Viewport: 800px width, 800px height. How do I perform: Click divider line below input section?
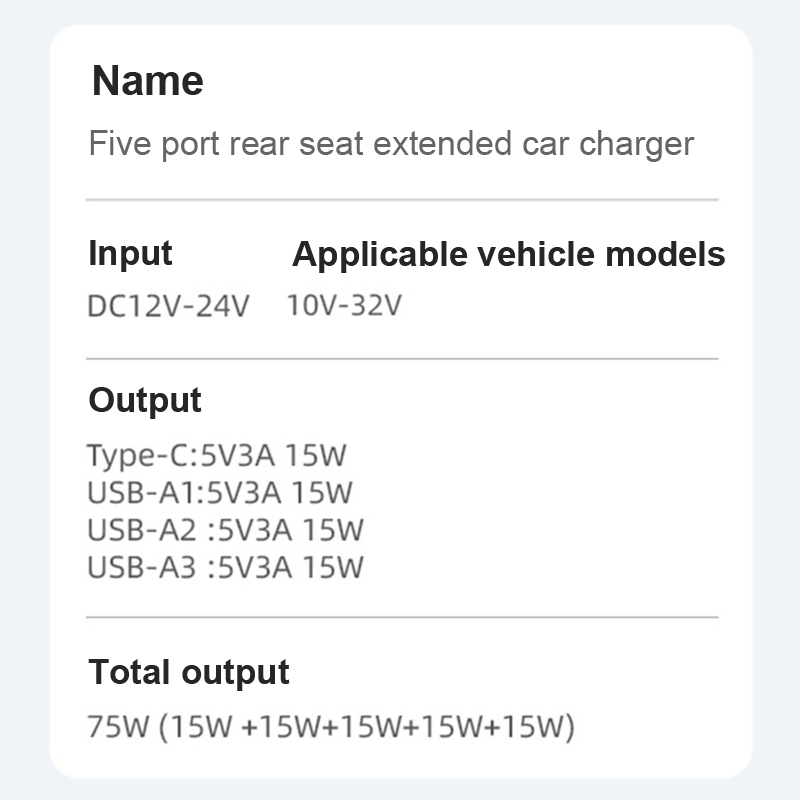[x=401, y=358]
